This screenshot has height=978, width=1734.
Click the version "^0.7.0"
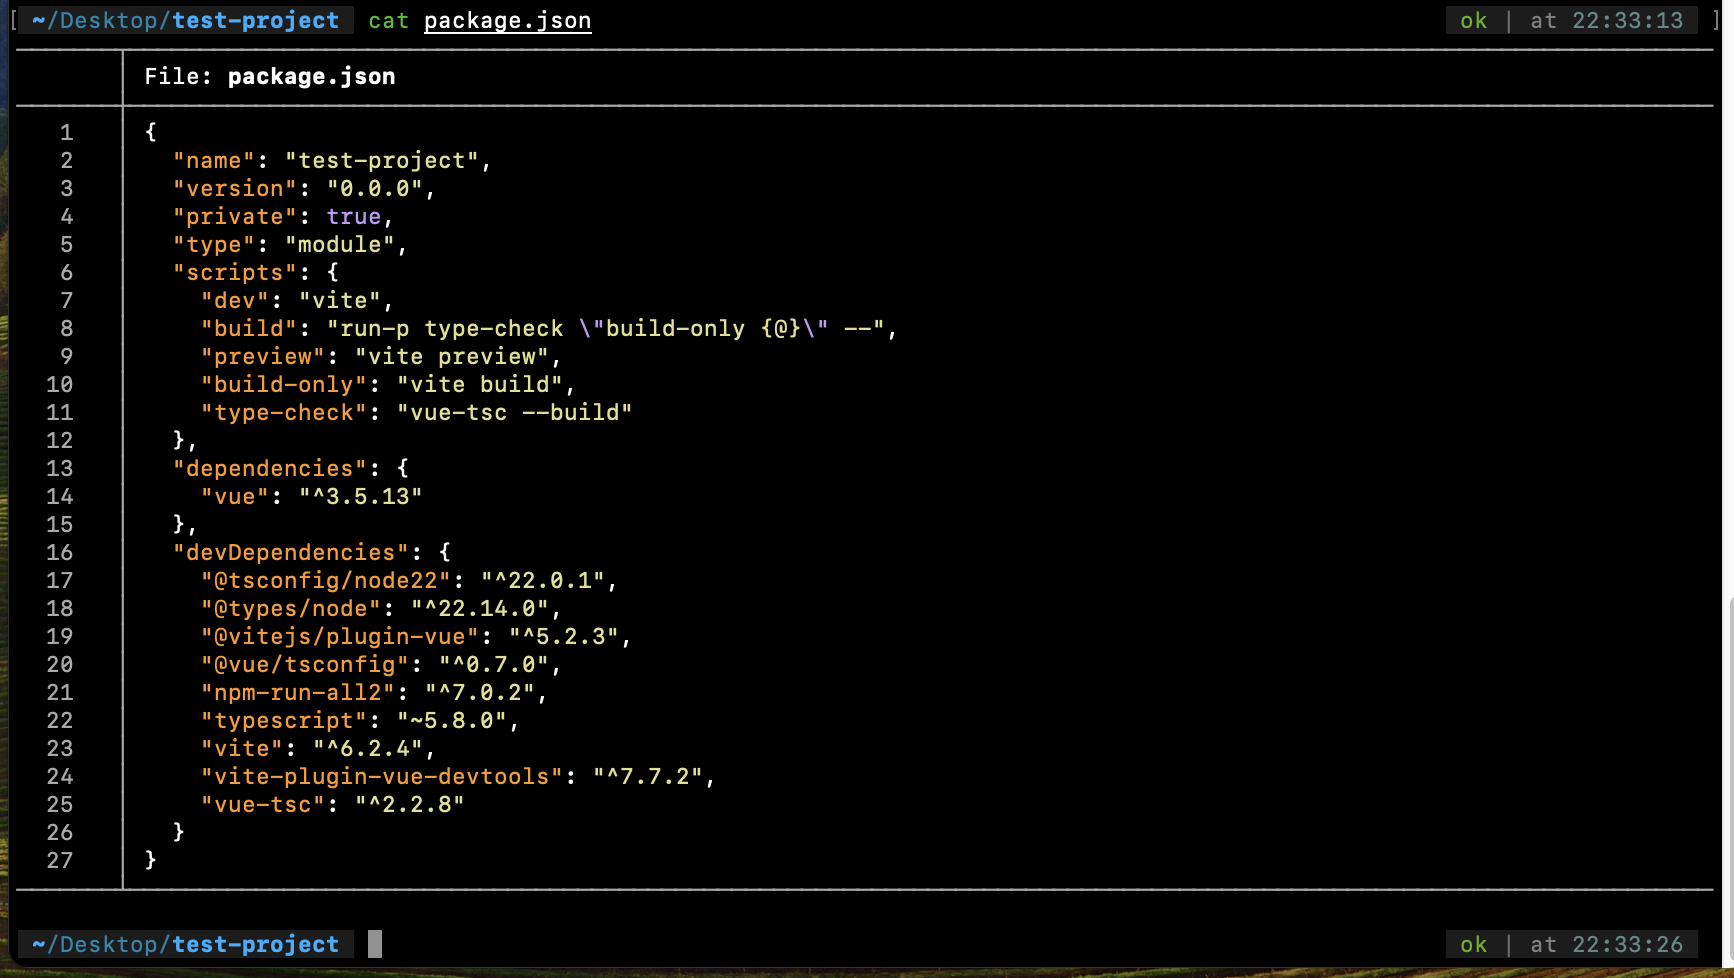(x=494, y=665)
